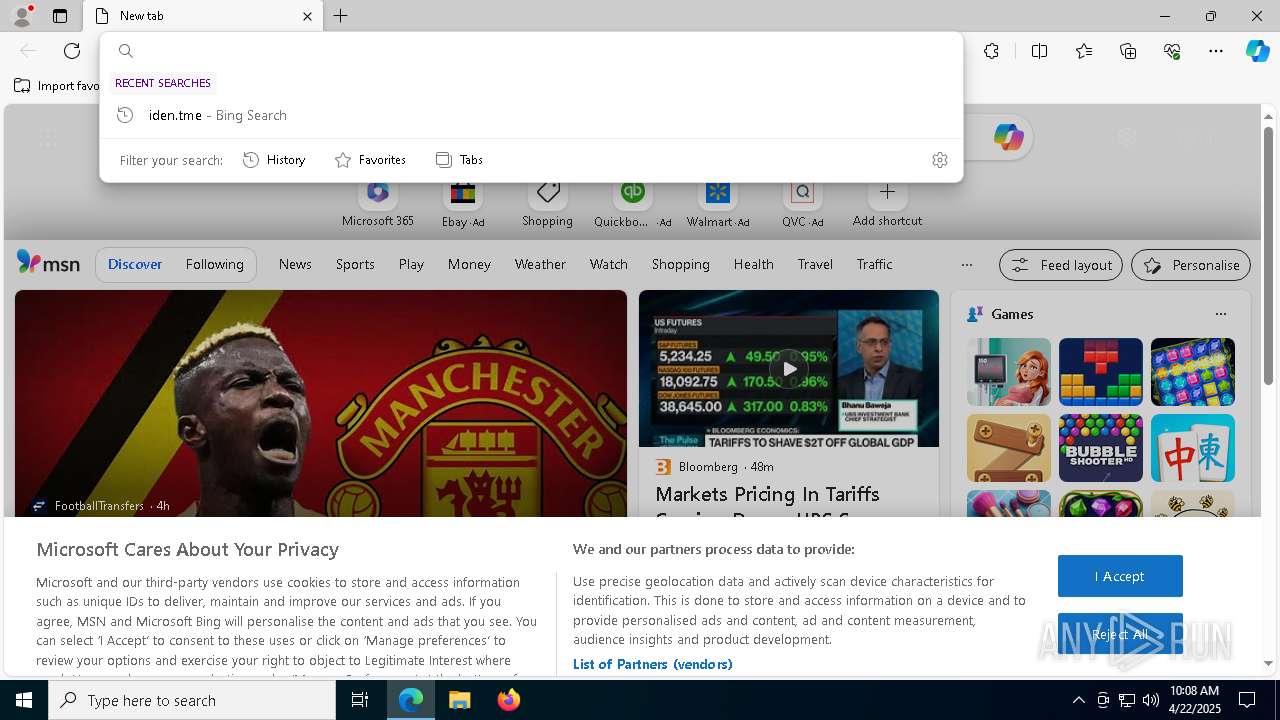Click I Accept cookies button
Viewport: 1280px width, 720px height.
[1120, 576]
